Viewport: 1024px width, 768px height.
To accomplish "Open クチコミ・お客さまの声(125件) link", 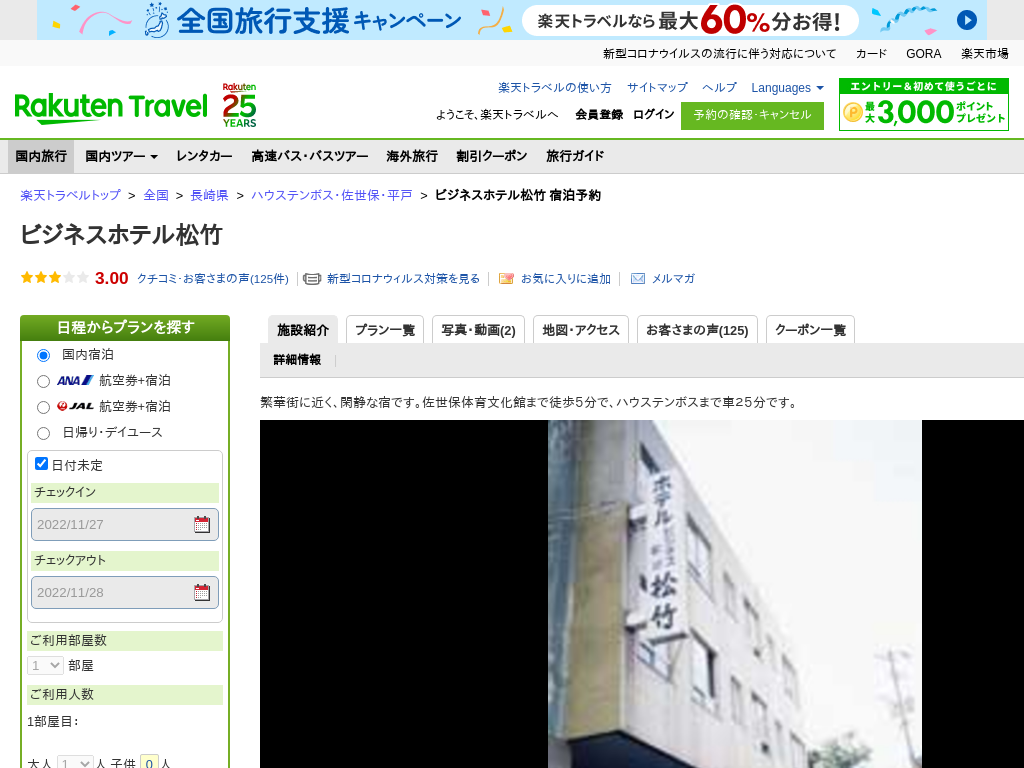I will pos(212,279).
